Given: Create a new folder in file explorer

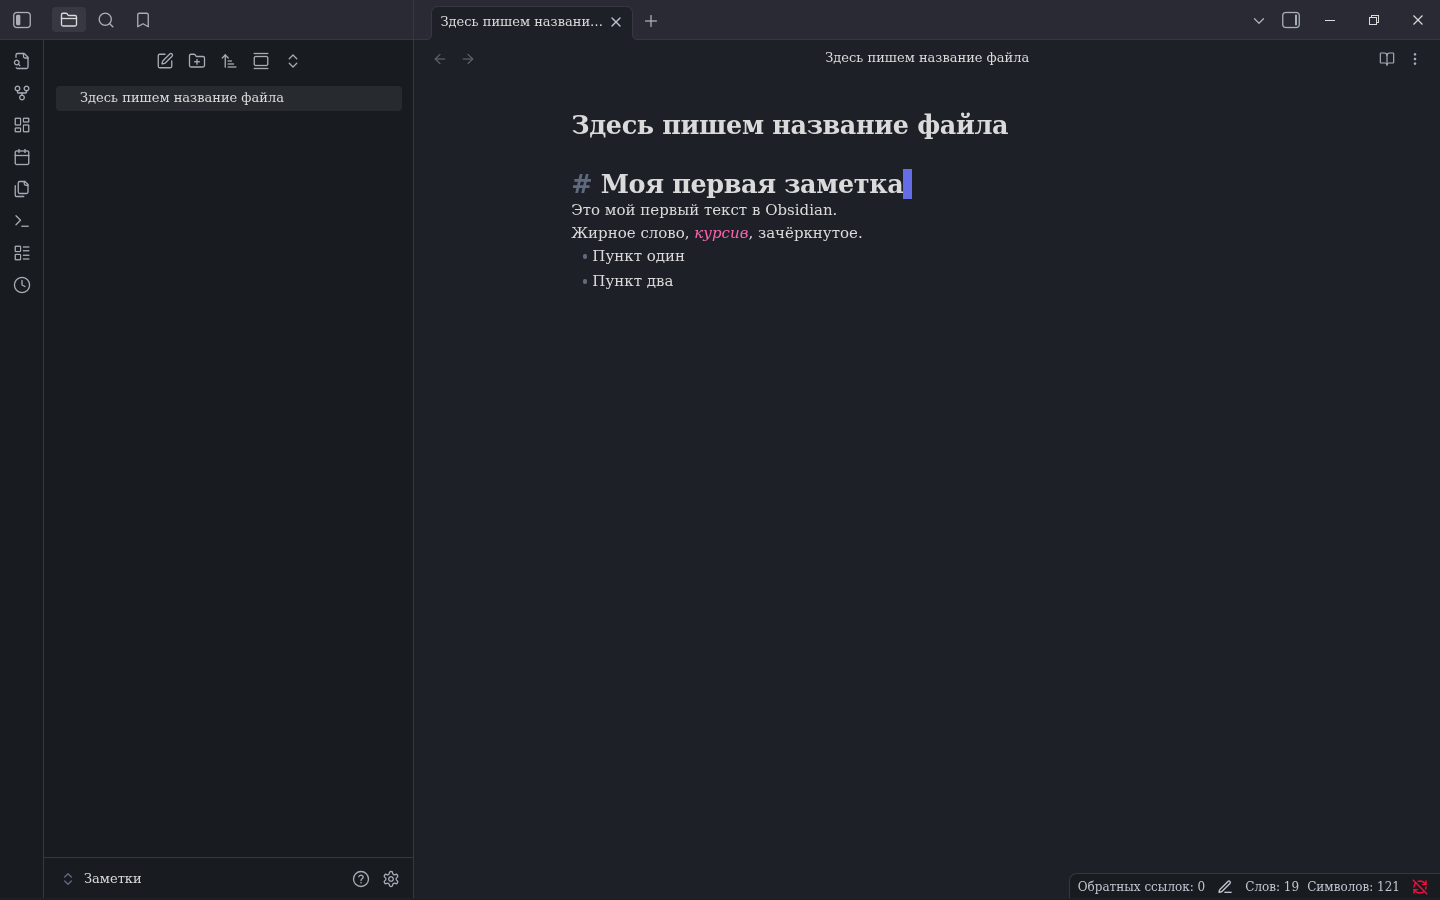Looking at the screenshot, I should click(197, 61).
